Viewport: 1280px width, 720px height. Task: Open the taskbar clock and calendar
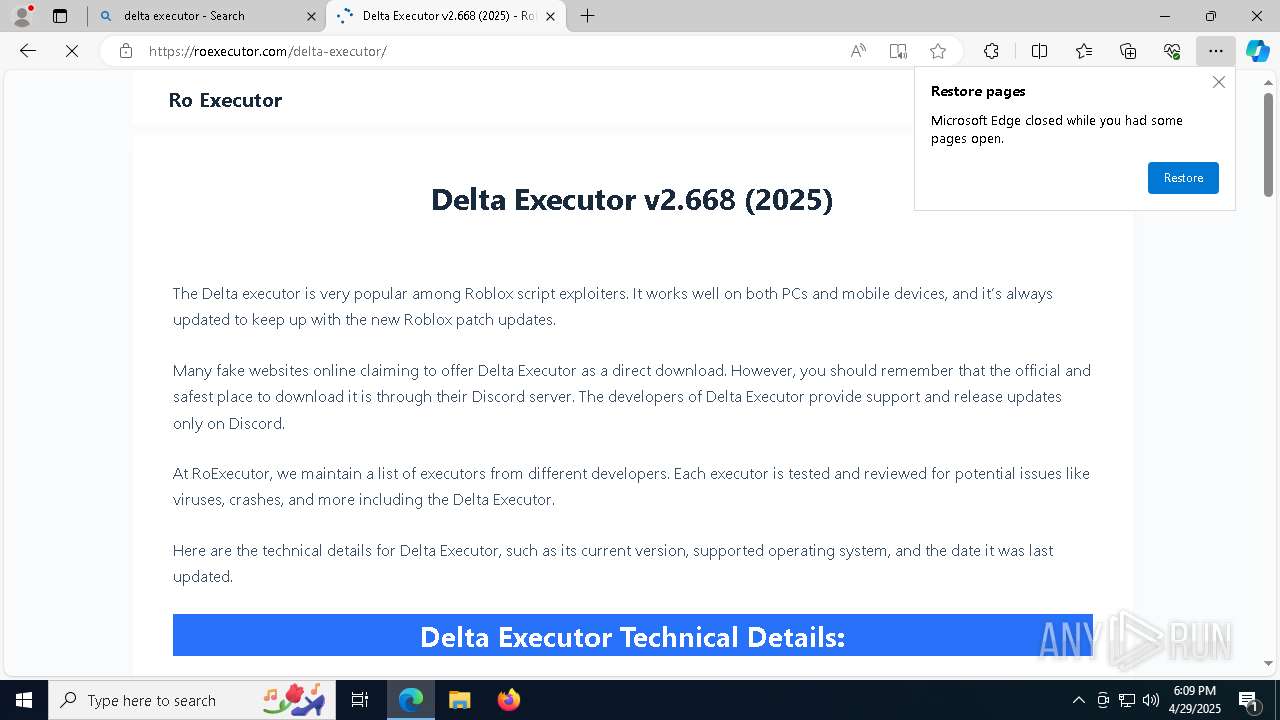(1194, 700)
